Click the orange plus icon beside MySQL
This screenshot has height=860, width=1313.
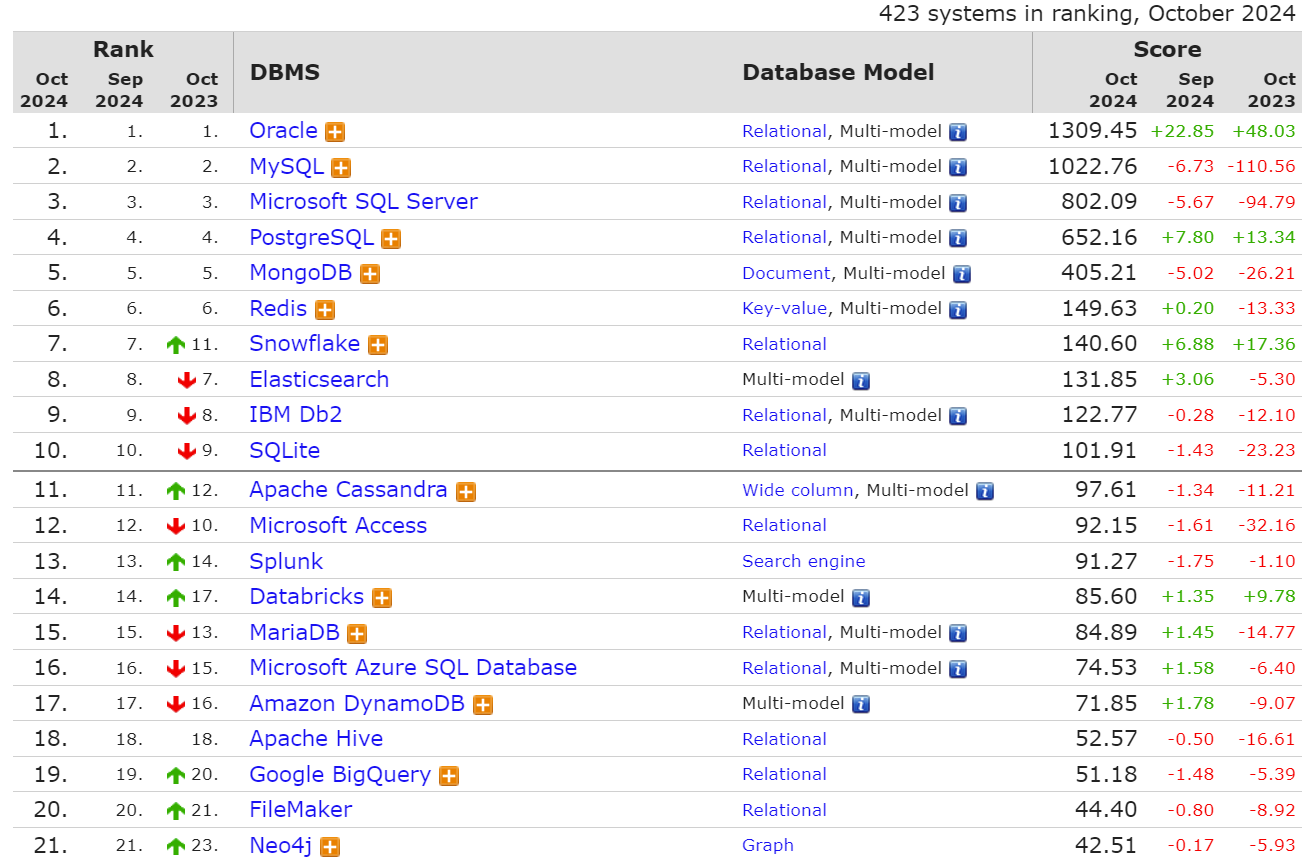coord(341,168)
